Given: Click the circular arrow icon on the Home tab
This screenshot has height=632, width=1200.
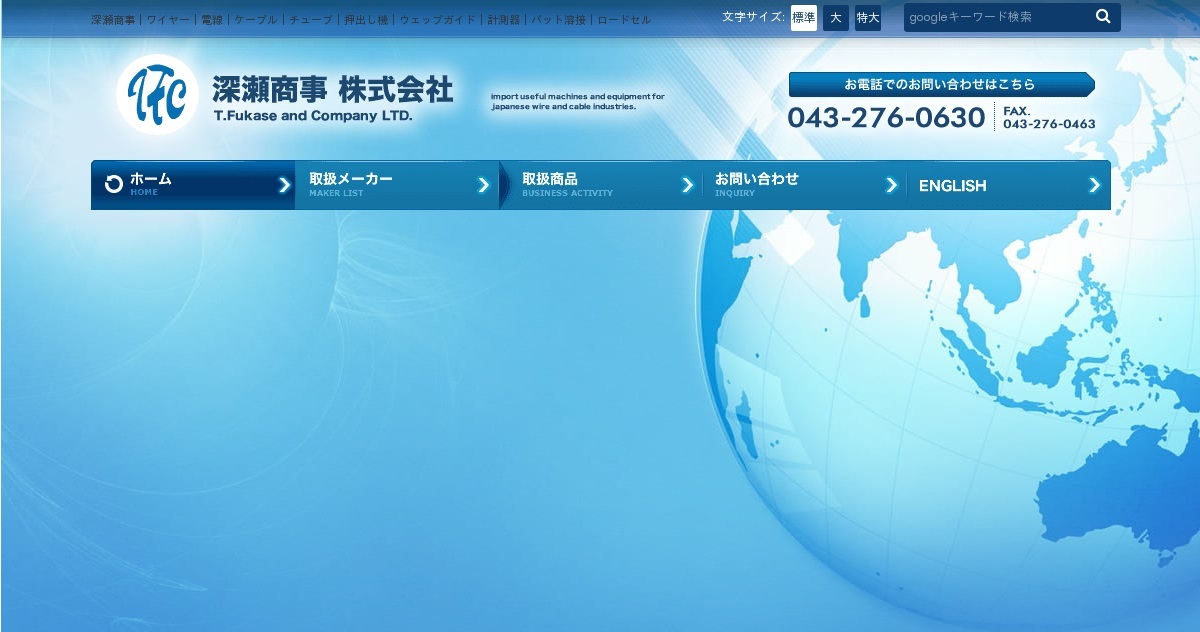Looking at the screenshot, I should coord(114,184).
